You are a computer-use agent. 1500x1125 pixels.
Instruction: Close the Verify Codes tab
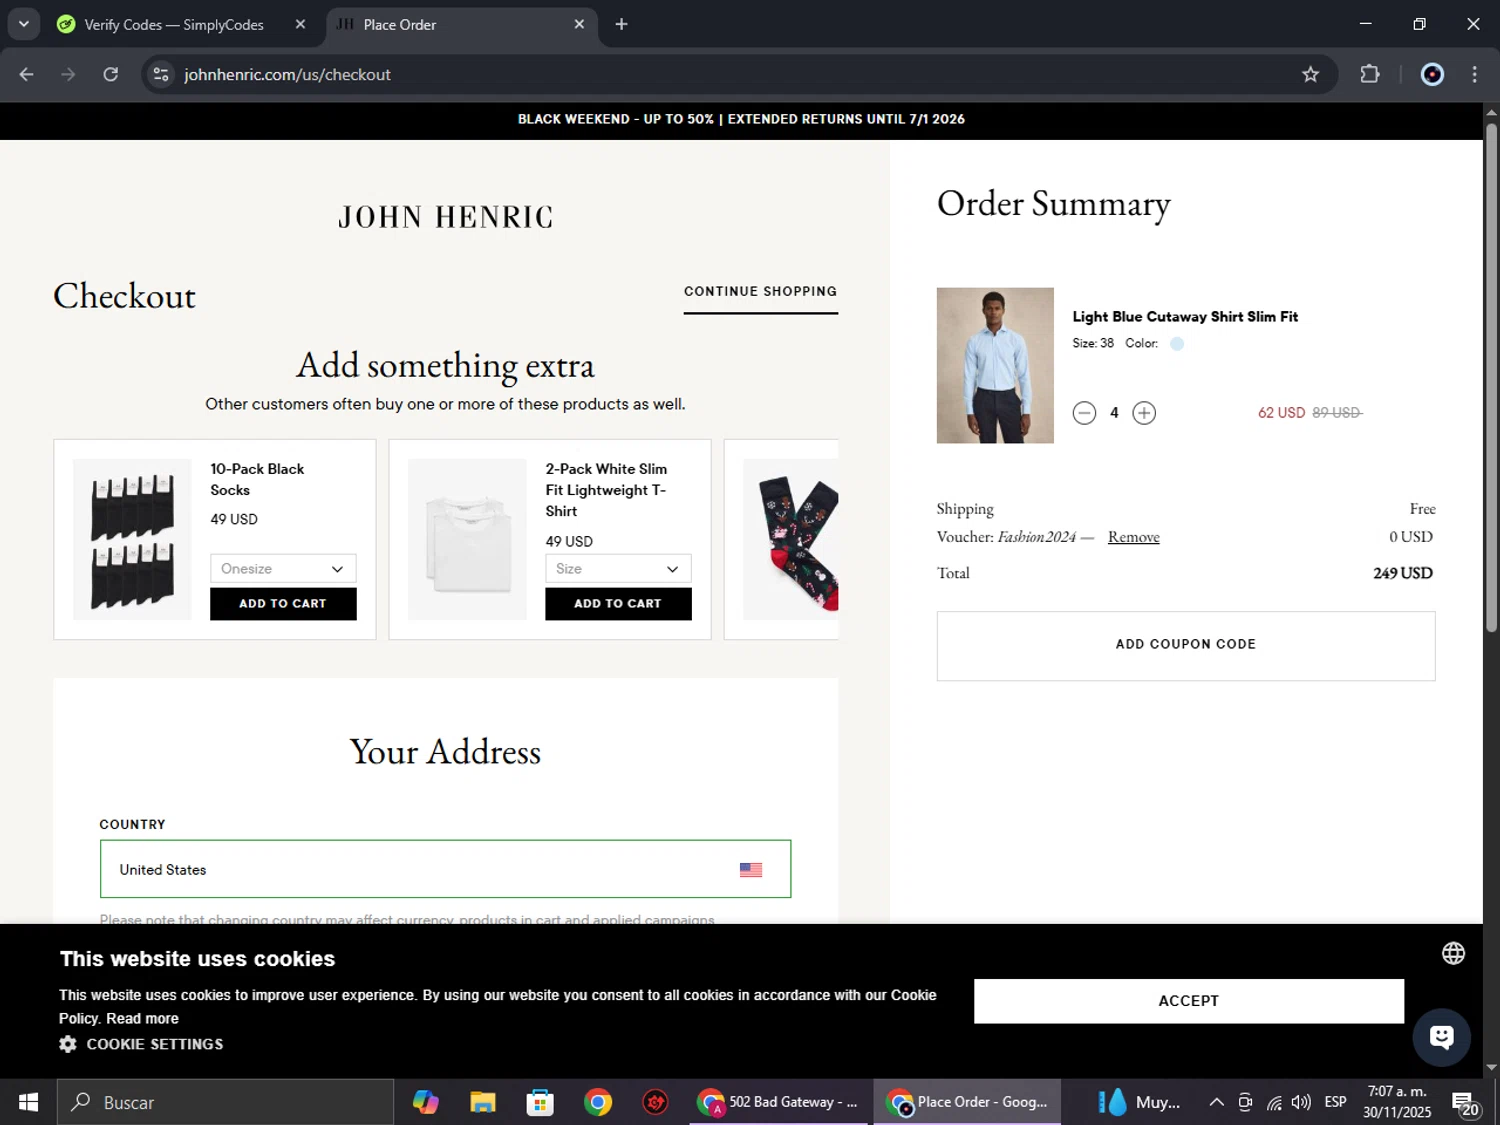pos(300,25)
